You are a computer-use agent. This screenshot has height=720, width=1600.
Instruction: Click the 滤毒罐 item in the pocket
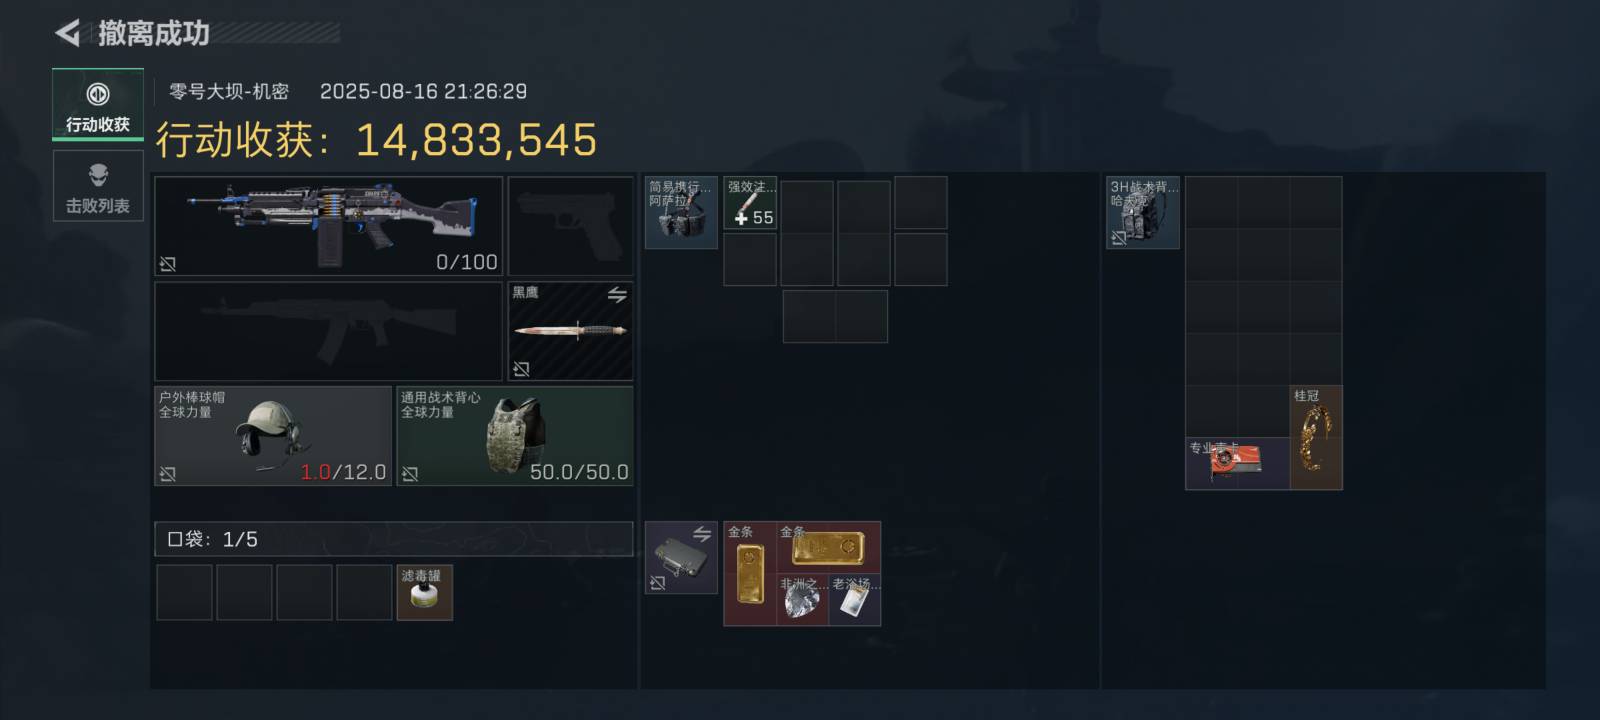pos(425,592)
